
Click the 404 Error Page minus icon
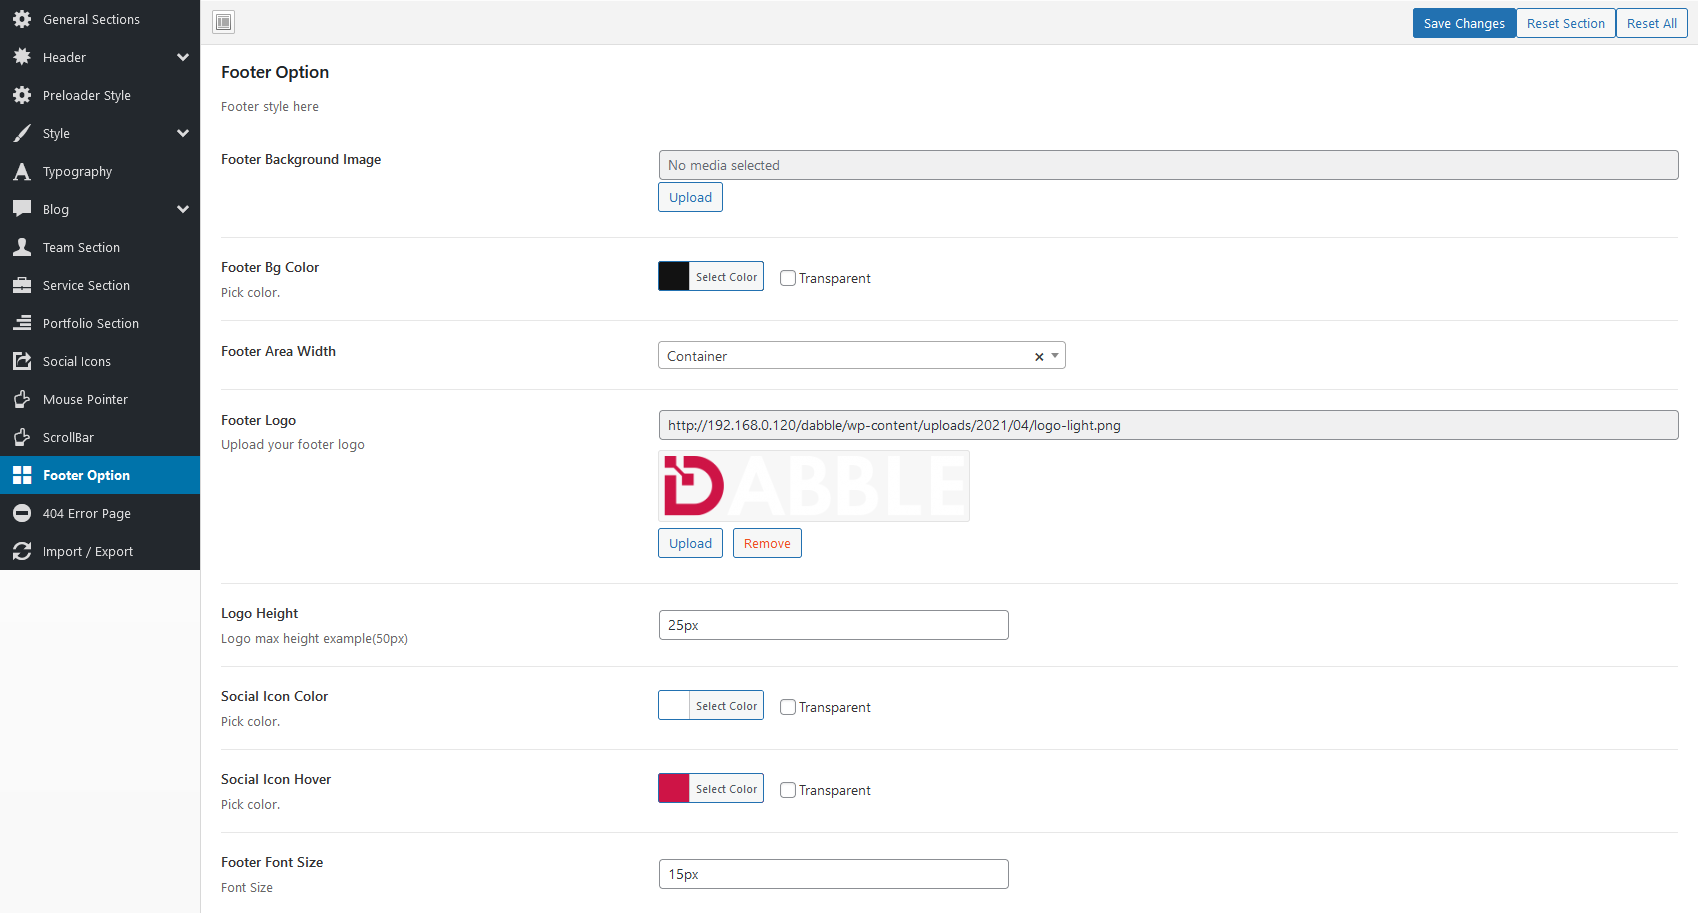point(22,513)
